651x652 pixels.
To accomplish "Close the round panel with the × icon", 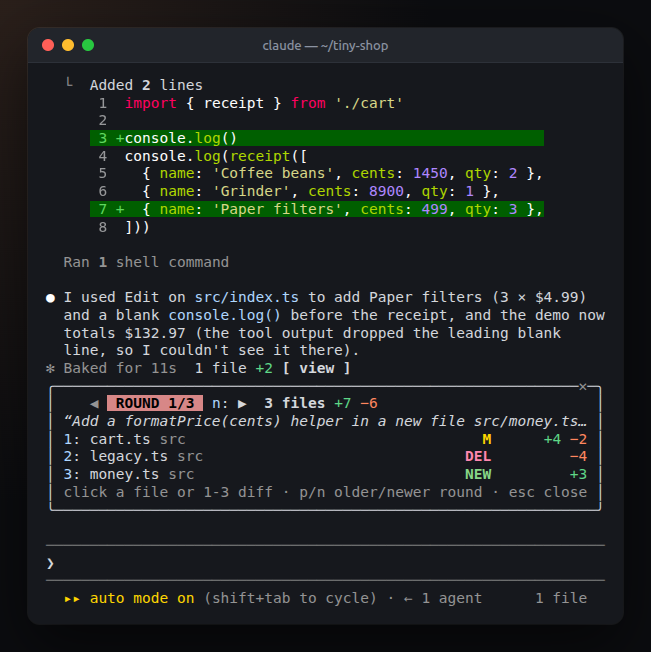I will click(x=583, y=387).
